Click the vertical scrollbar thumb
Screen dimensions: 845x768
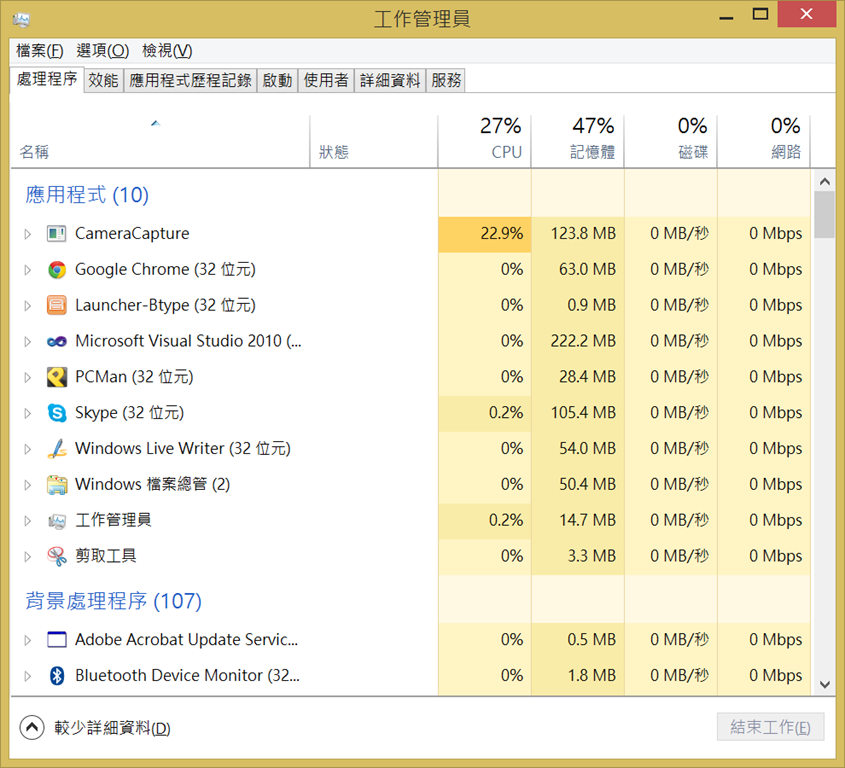[825, 215]
